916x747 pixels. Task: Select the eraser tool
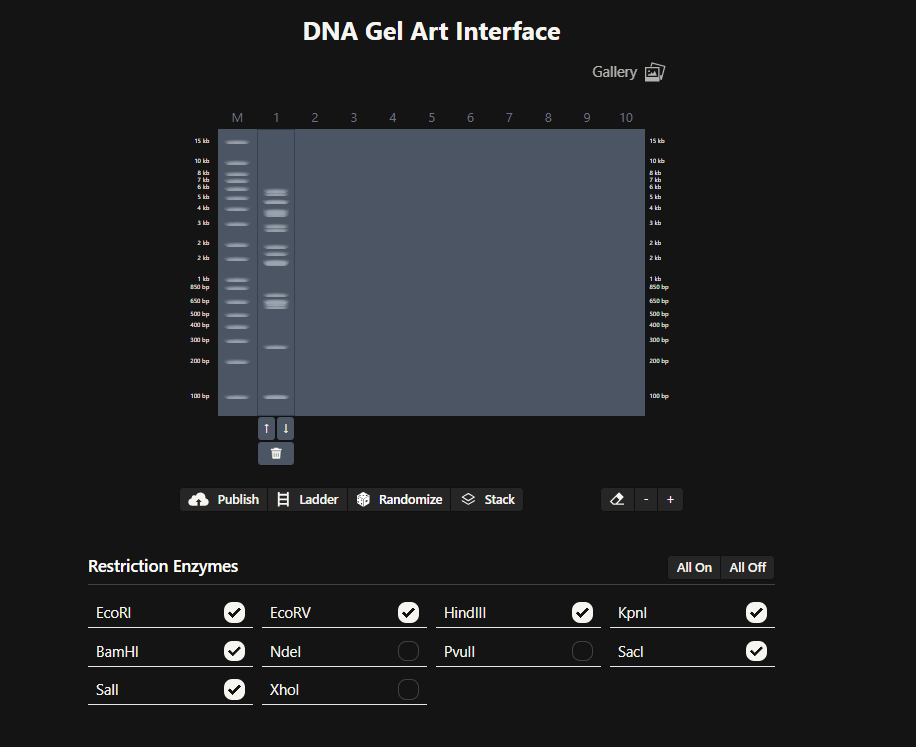(617, 499)
